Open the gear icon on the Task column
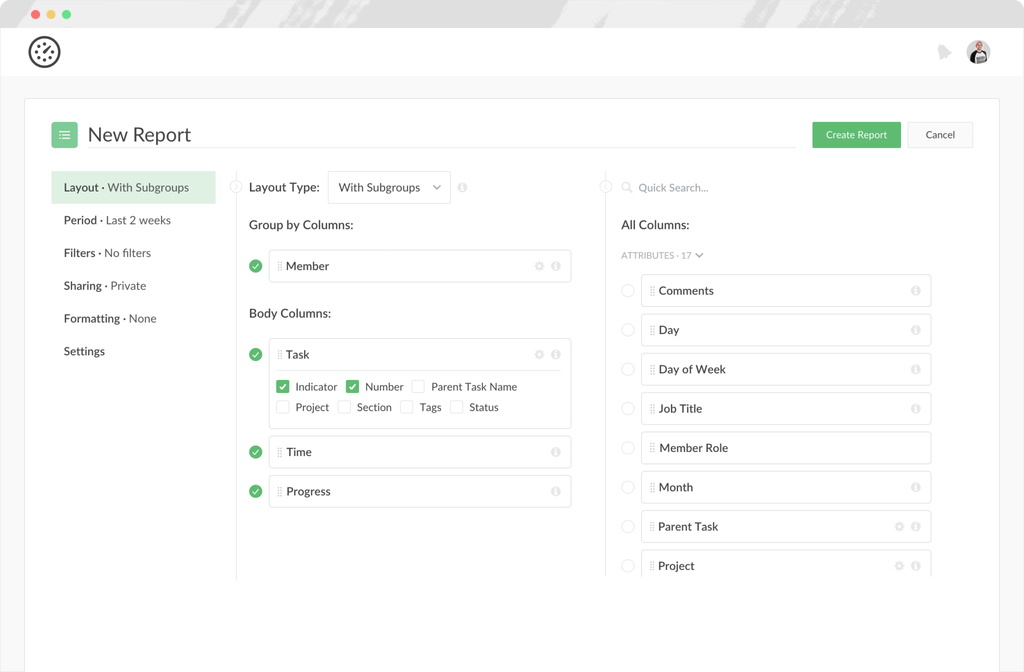The image size is (1024, 672). [539, 354]
